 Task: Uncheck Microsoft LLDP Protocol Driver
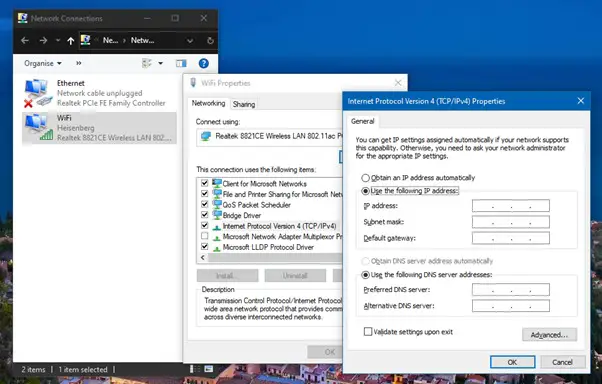(205, 247)
